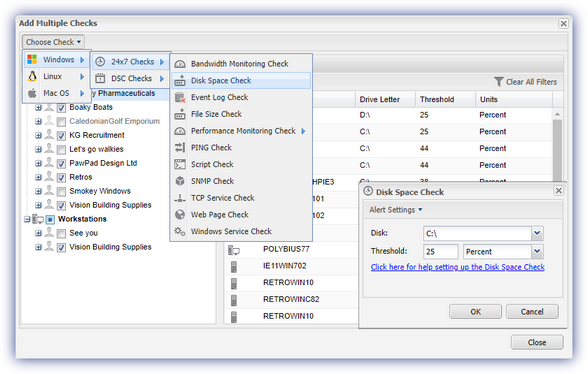Open the Linux submenu item
588x374 pixels.
pyautogui.click(x=57, y=77)
